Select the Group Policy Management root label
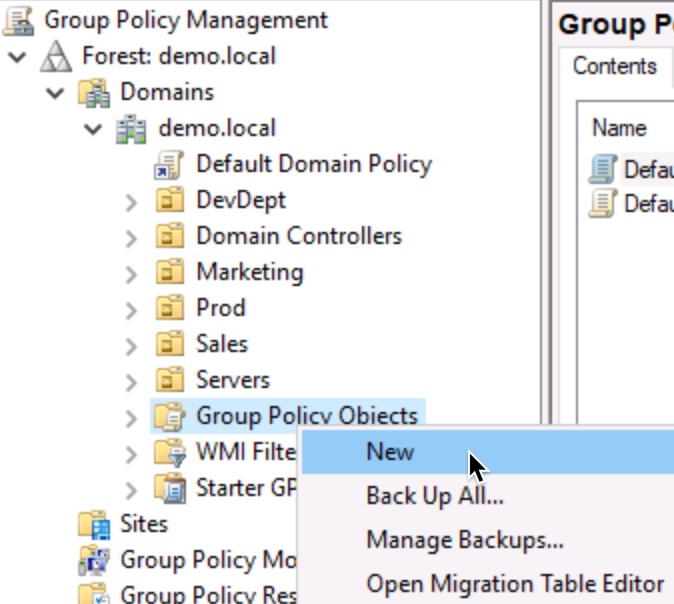This screenshot has height=604, width=674. pos(186,21)
